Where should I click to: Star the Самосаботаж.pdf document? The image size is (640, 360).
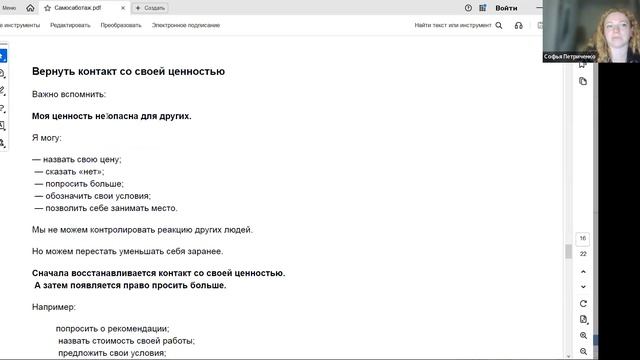(47, 8)
